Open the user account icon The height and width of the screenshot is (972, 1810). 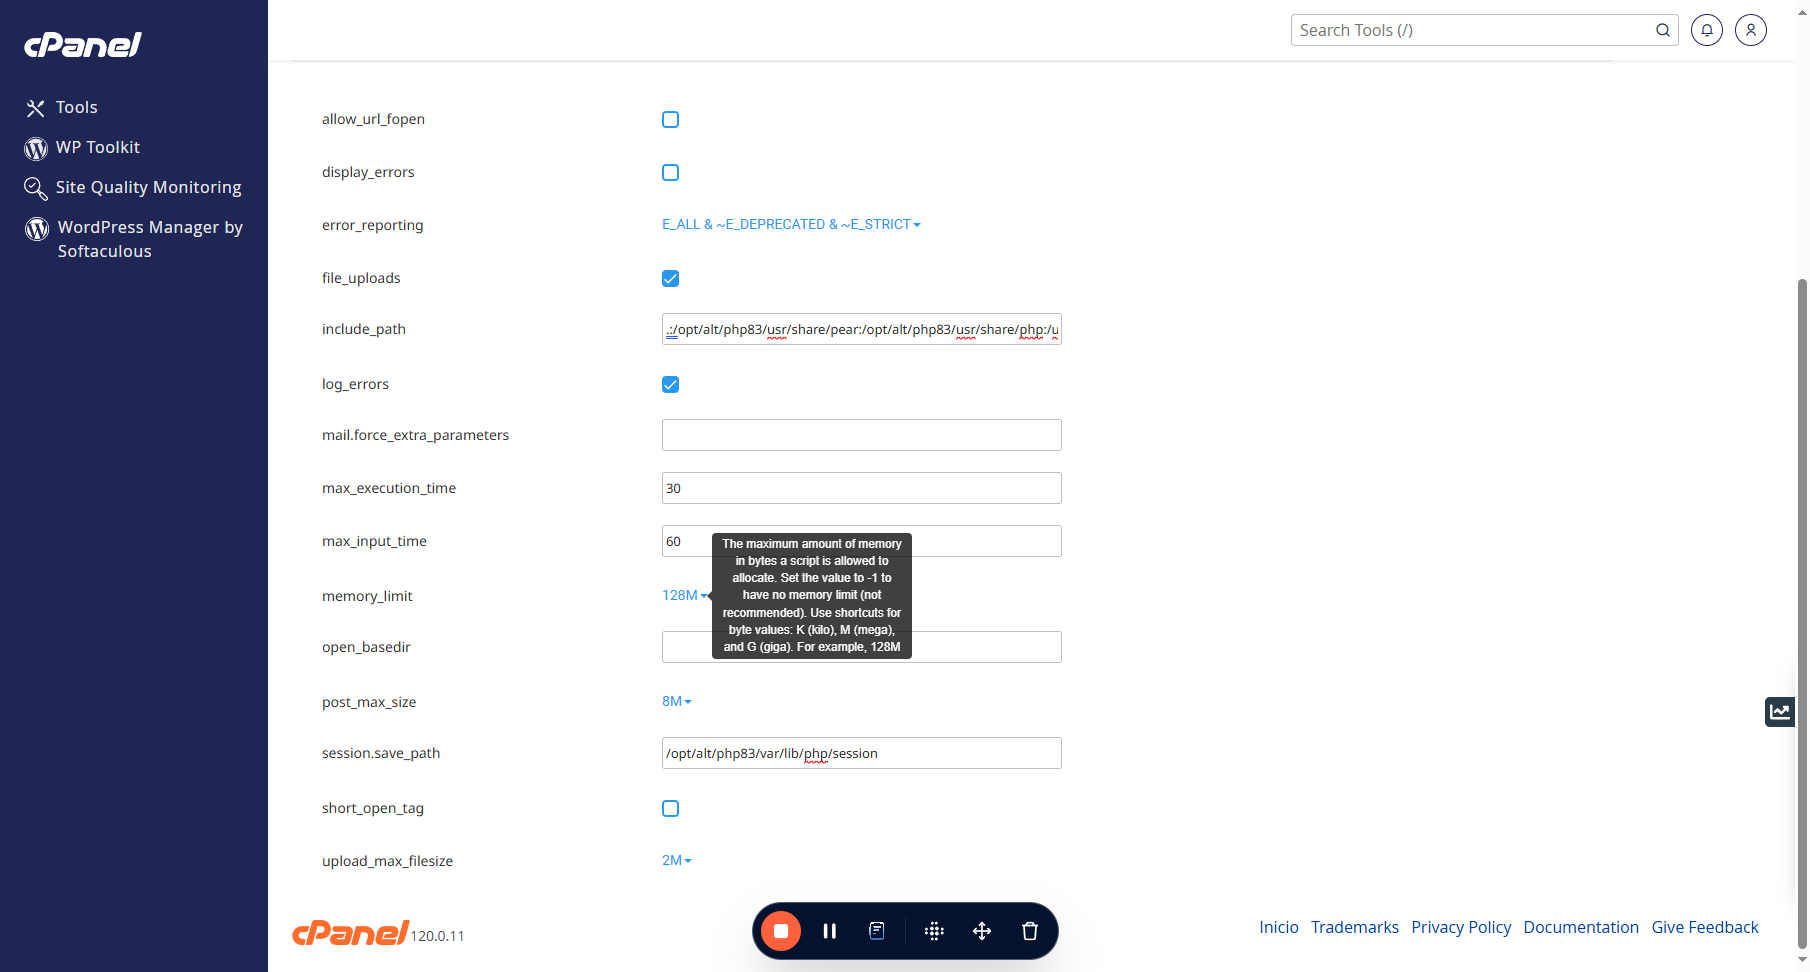pyautogui.click(x=1751, y=30)
